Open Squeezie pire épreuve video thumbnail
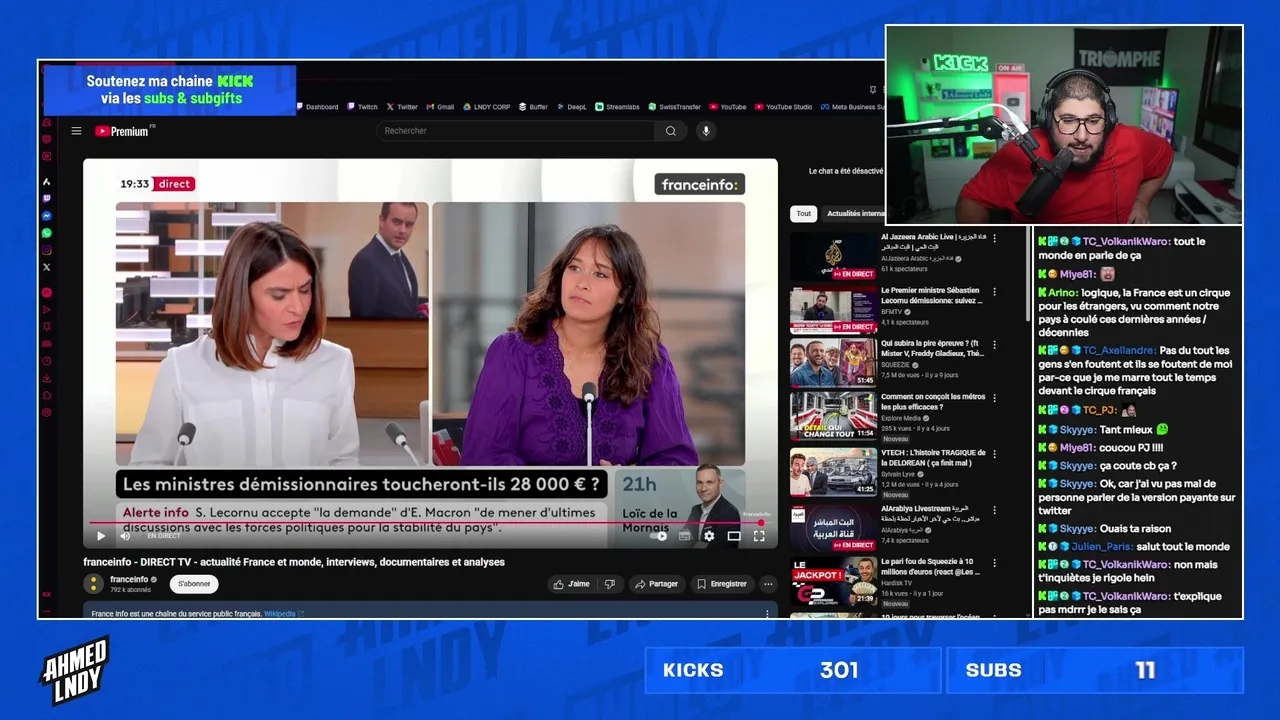Viewport: 1280px width, 720px height. pyautogui.click(x=834, y=362)
